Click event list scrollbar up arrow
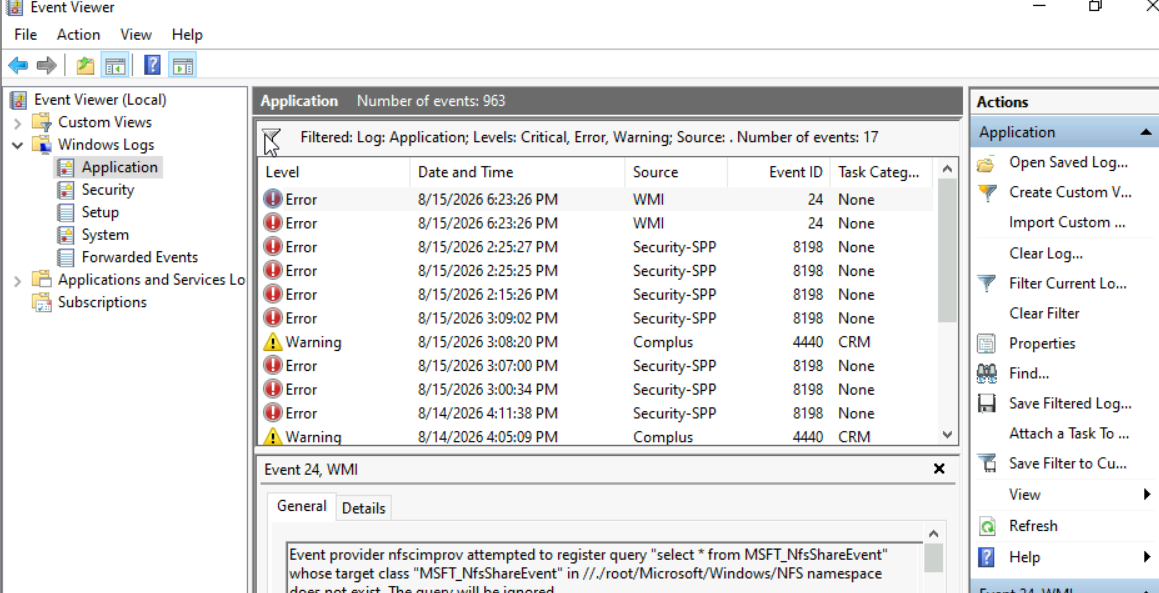Image resolution: width=1159 pixels, height=593 pixels. pos(947,169)
